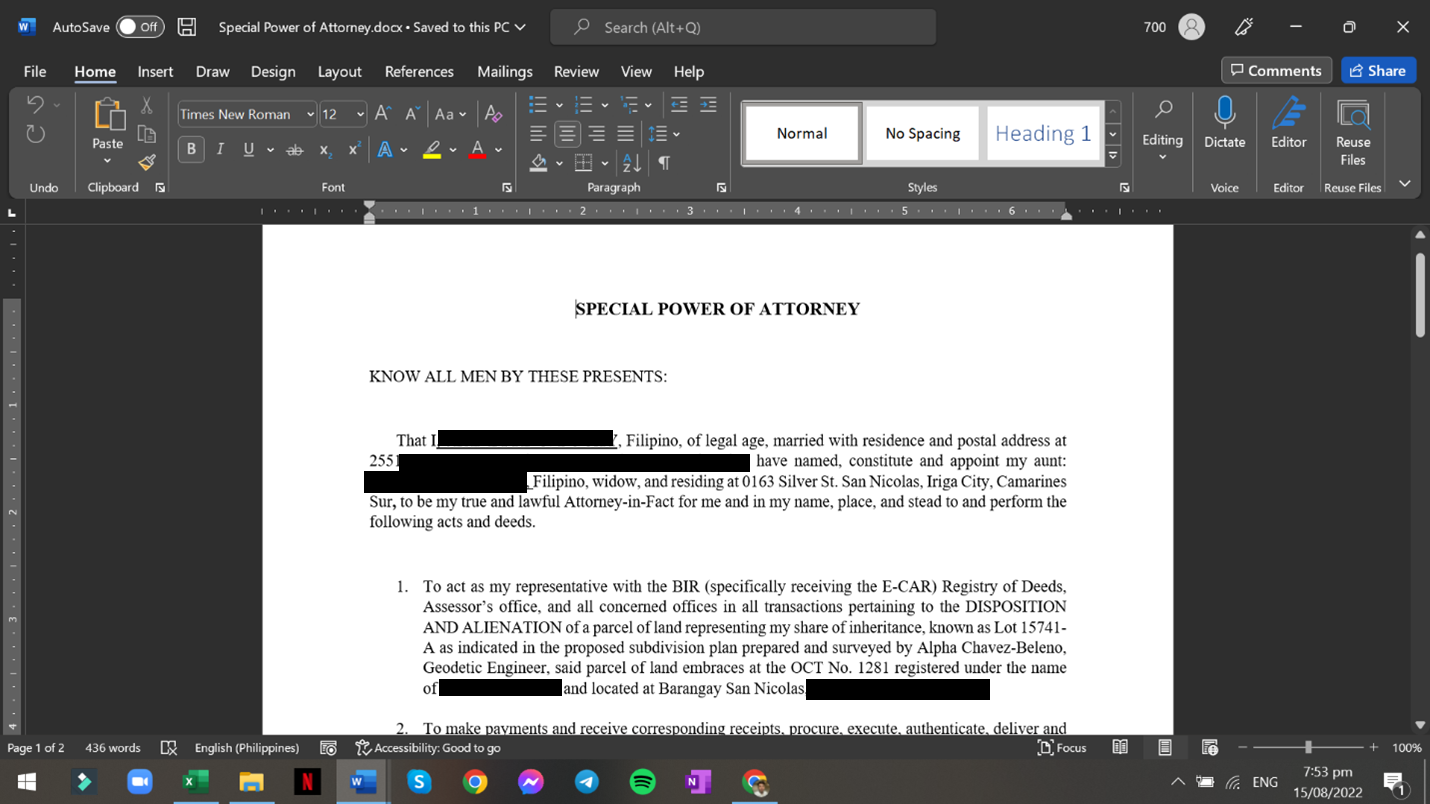Collapse the ribbon with the chevron

click(x=1404, y=184)
